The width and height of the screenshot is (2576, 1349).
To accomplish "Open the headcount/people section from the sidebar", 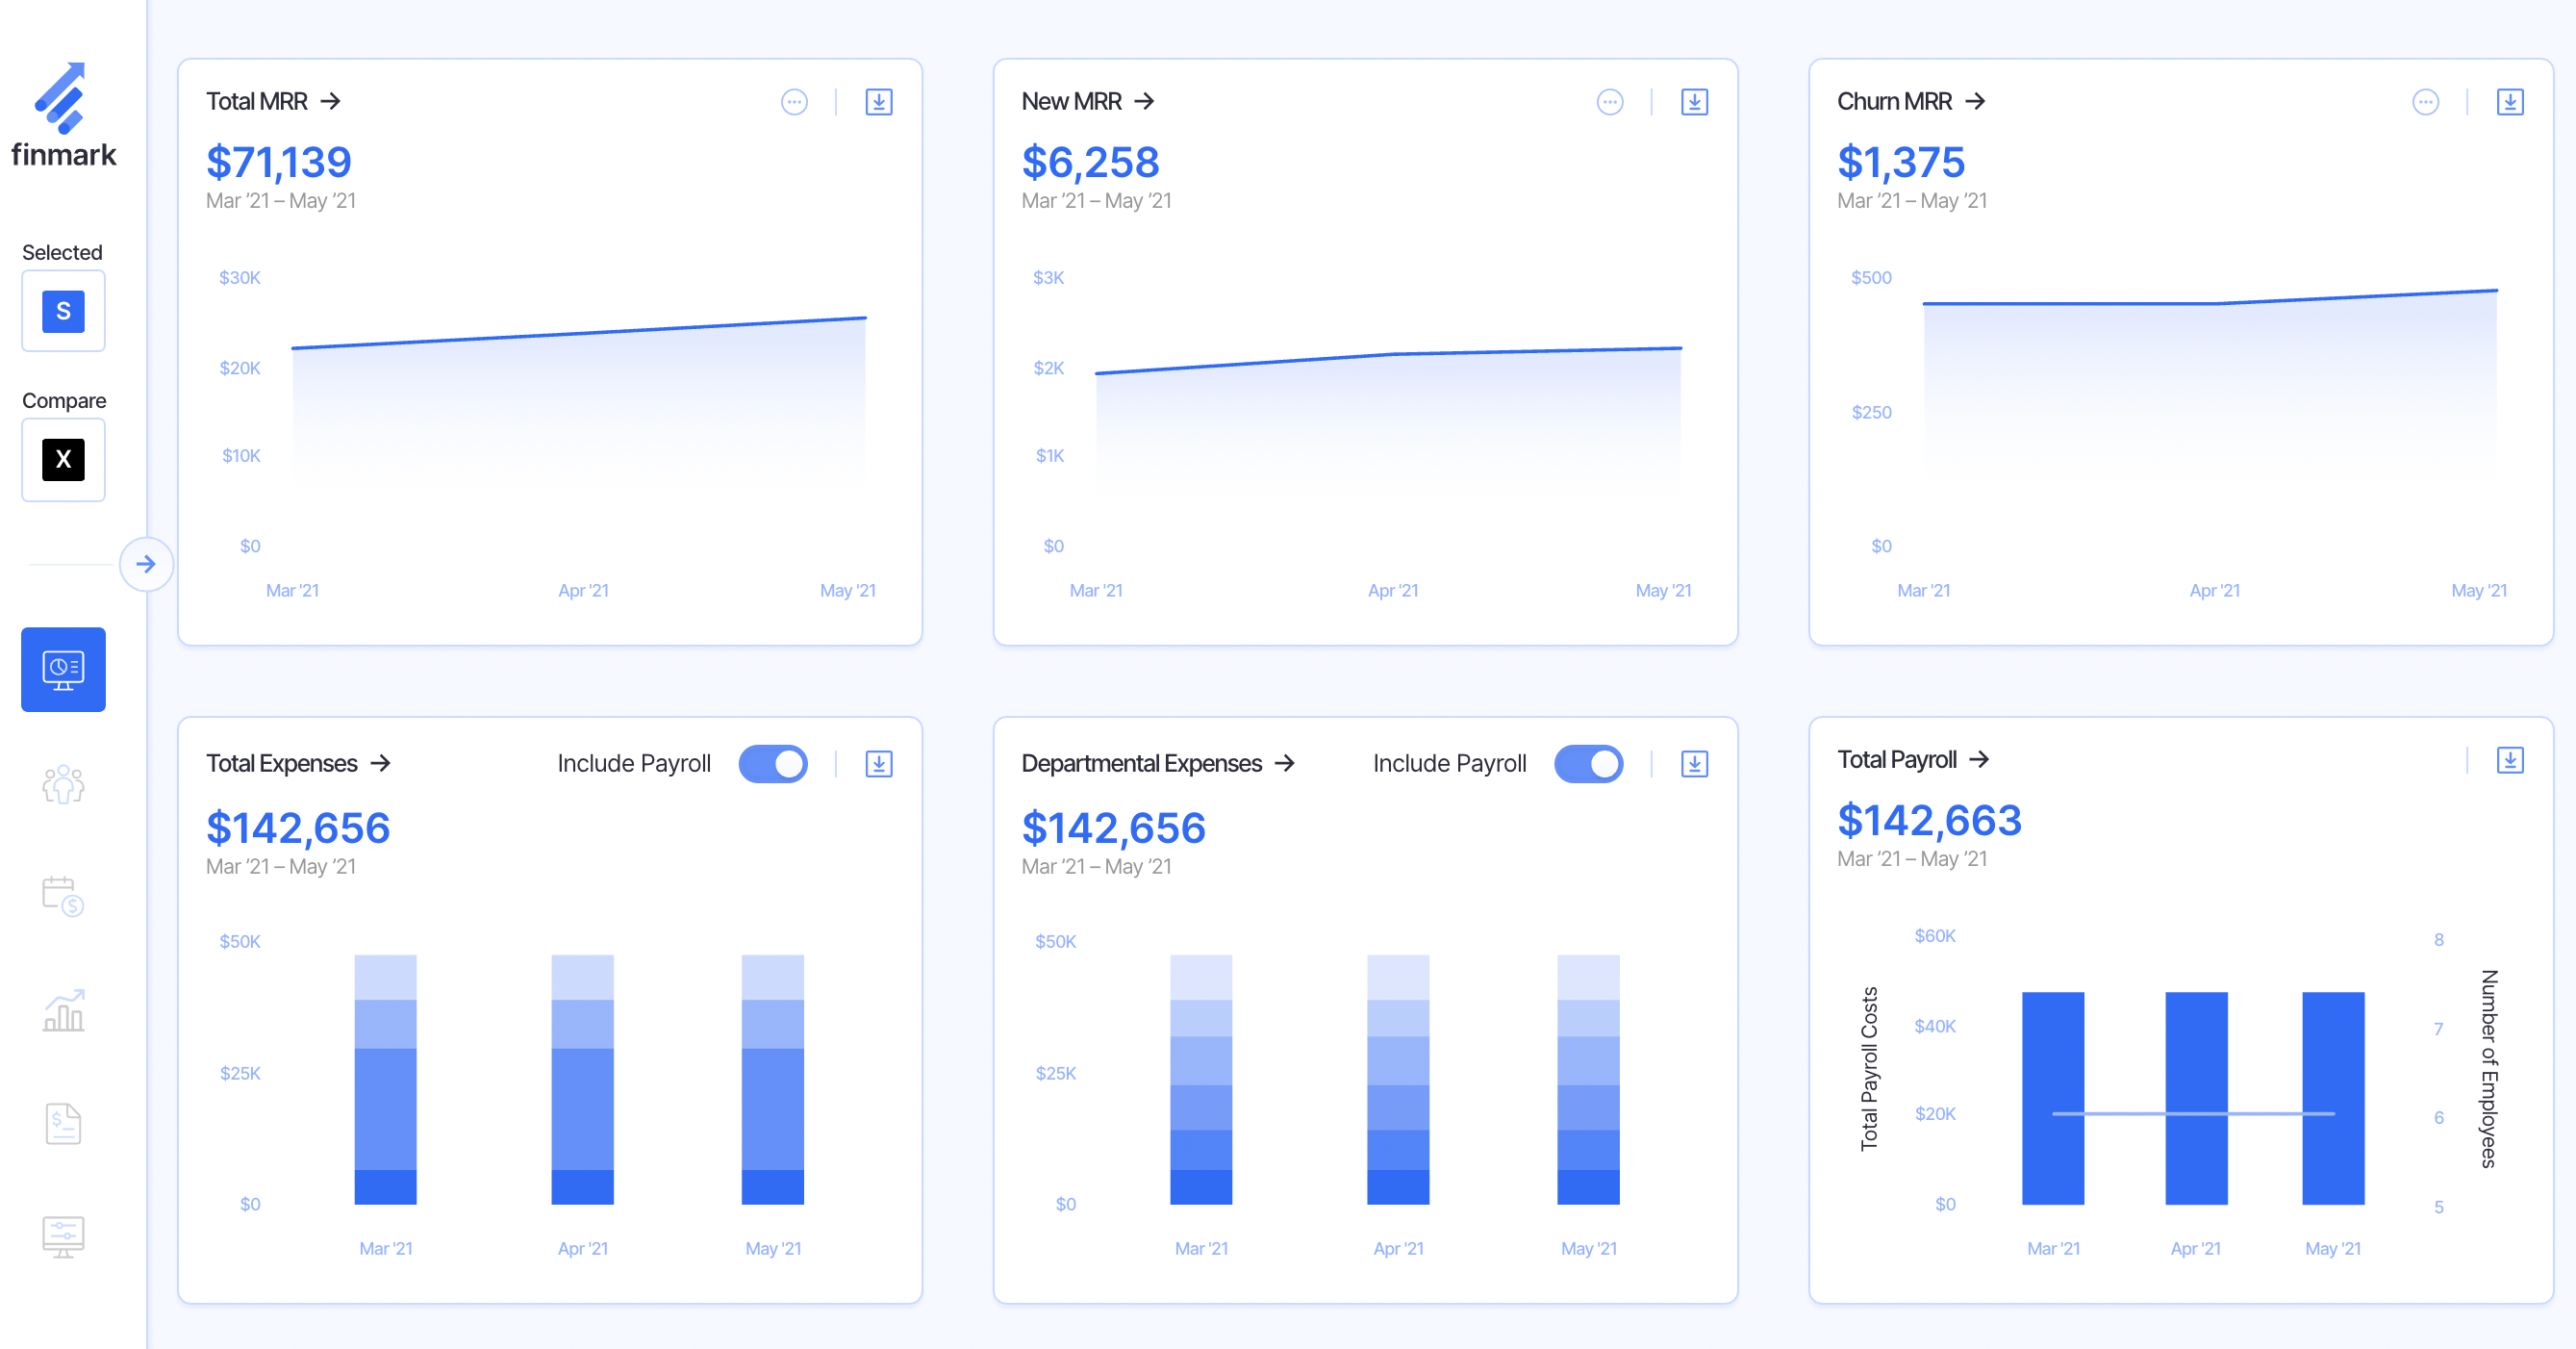I will (x=63, y=786).
